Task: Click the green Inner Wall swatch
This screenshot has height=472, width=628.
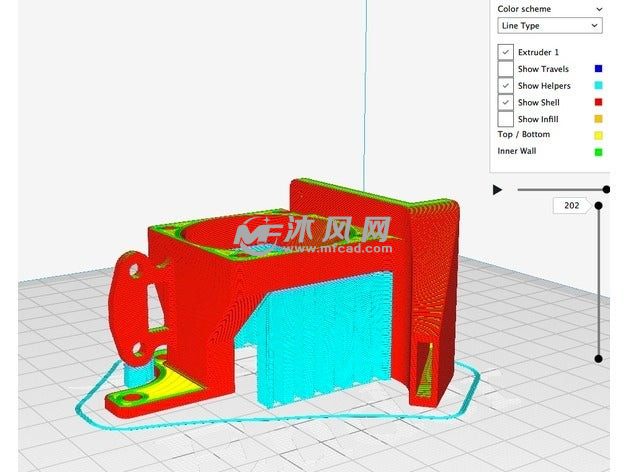Action: click(598, 152)
